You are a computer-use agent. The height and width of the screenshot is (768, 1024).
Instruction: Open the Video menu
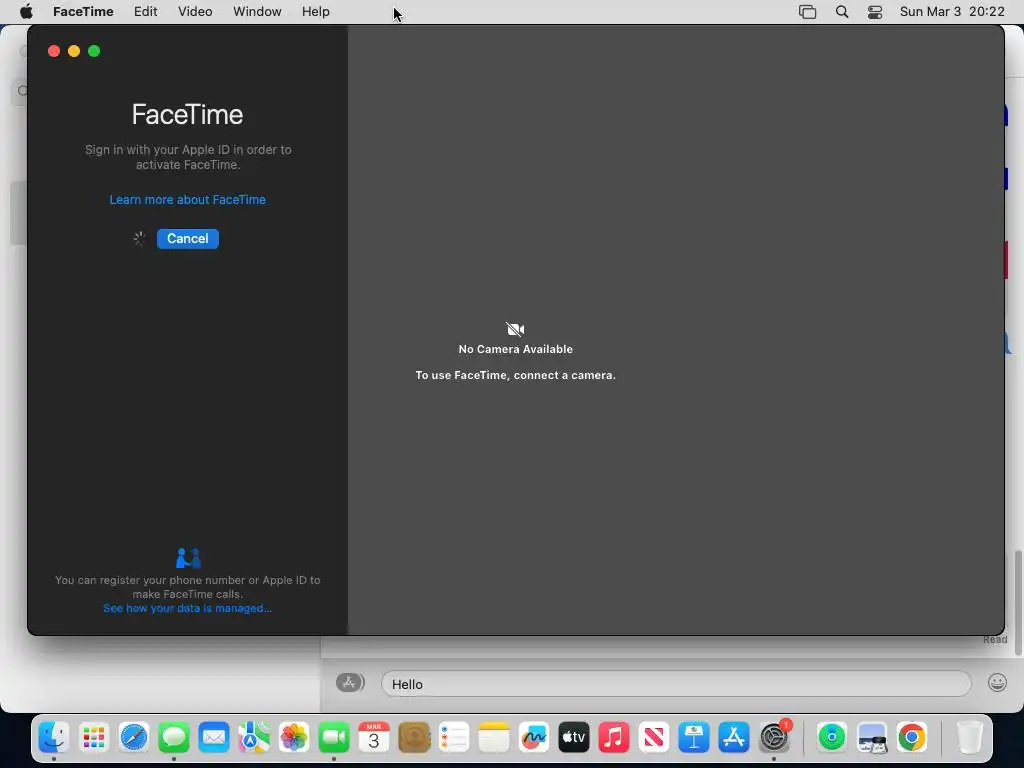tap(195, 12)
